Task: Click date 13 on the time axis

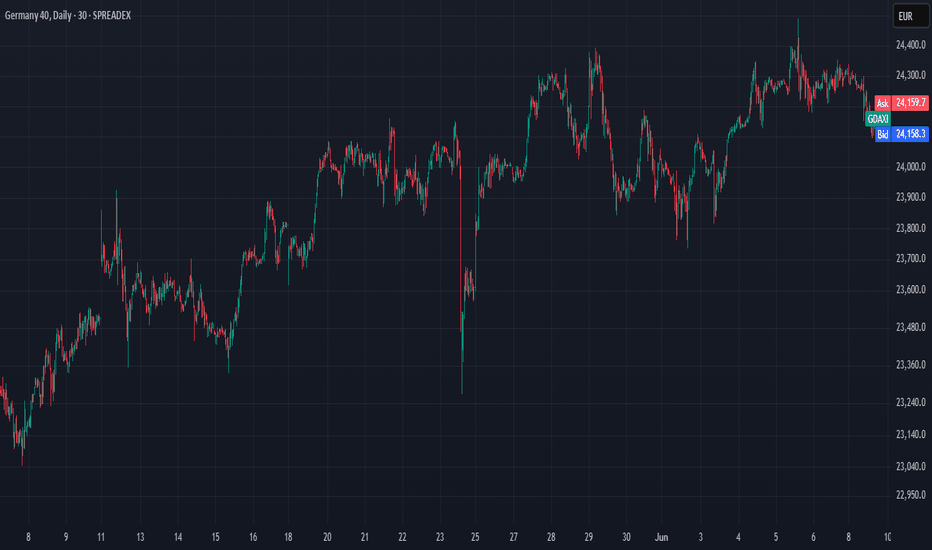Action: pos(140,537)
